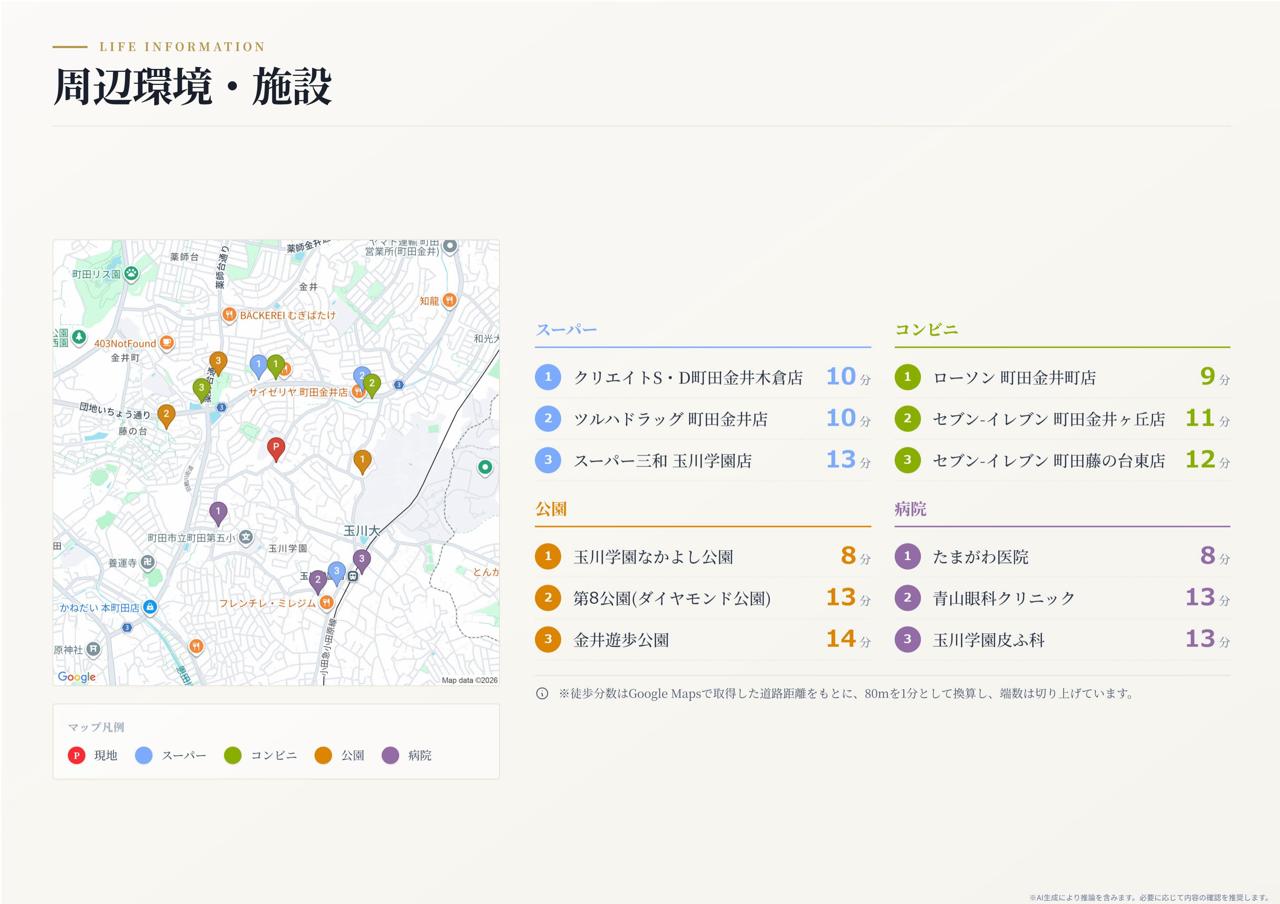Viewport: 1280px width, 904px height.
Task: Click the 11分 walking time for セブン-イレブン 町田金井ヶ丘店
Action: (x=1208, y=419)
